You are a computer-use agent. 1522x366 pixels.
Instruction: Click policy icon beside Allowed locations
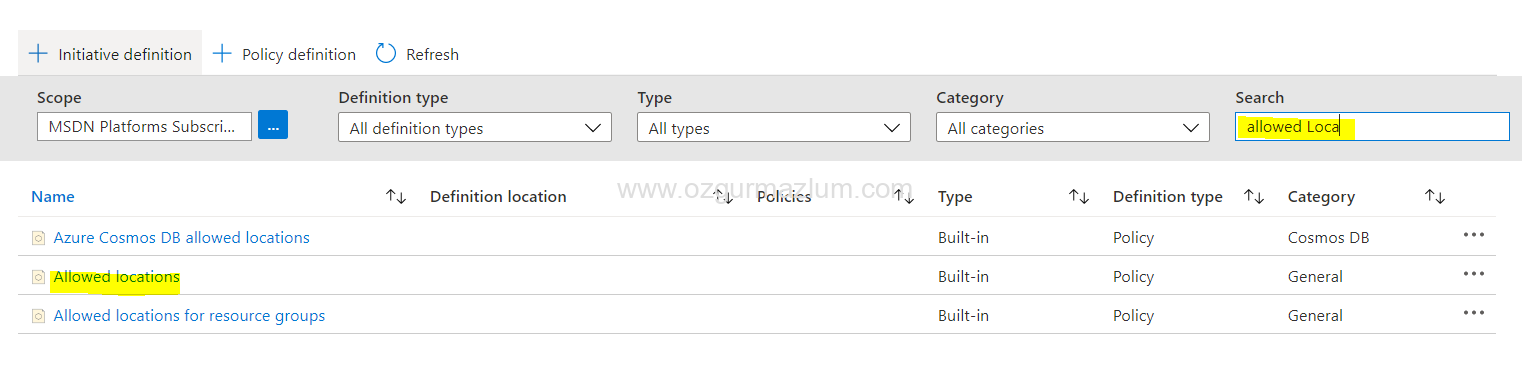point(38,277)
